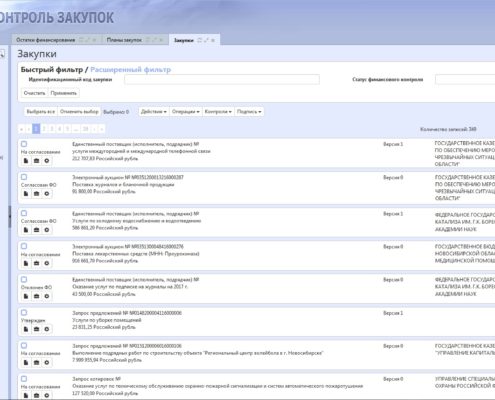Screen dimensions: 495x400
Task: Open document icon for водоснабжению row
Action: pyautogui.click(x=26, y=230)
